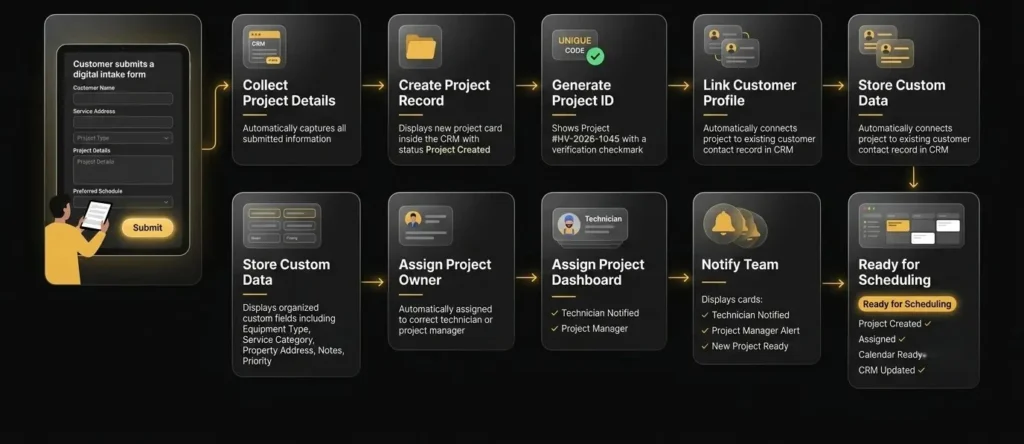Select the Generate Project ID heading
This screenshot has width=1024, height=444.
click(581, 93)
